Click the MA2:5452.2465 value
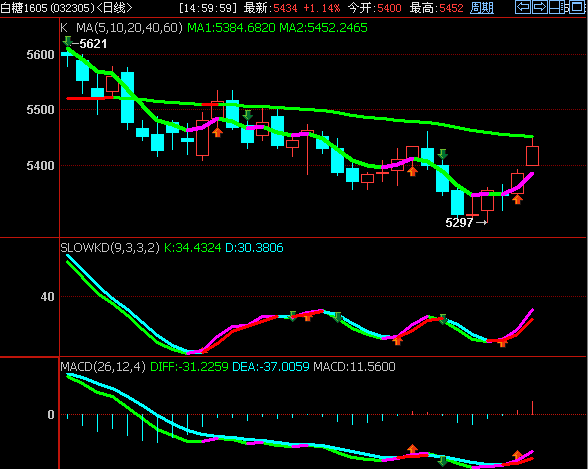The height and width of the screenshot is (469, 588). pyautogui.click(x=324, y=28)
